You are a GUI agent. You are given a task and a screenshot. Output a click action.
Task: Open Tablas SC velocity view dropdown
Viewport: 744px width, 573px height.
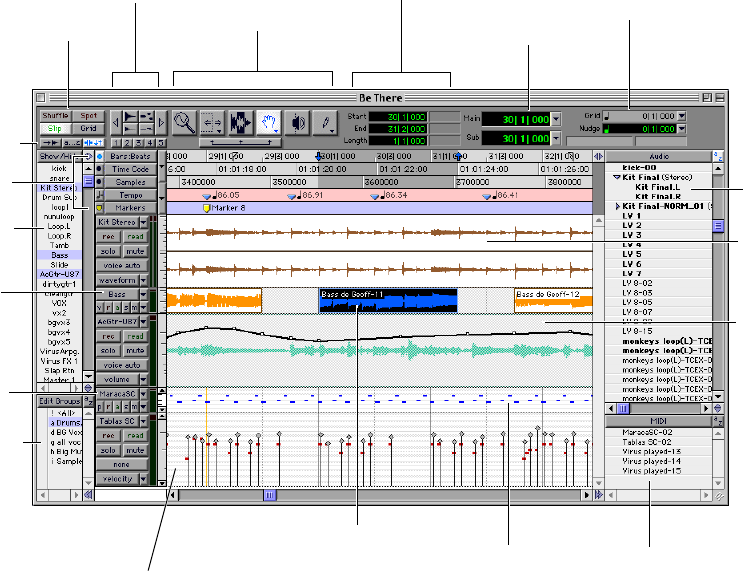pyautogui.click(x=143, y=479)
